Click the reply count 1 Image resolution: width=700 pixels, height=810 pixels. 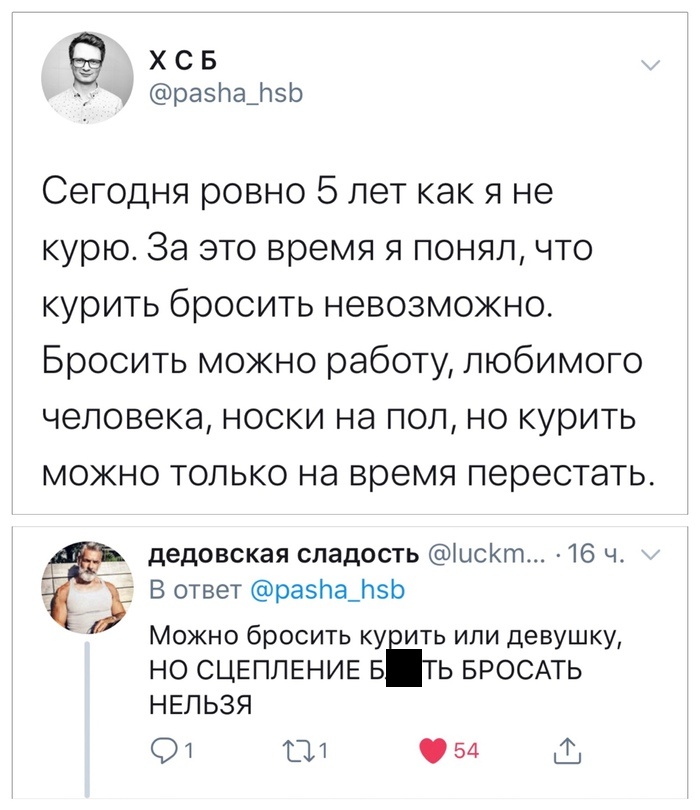click(188, 750)
